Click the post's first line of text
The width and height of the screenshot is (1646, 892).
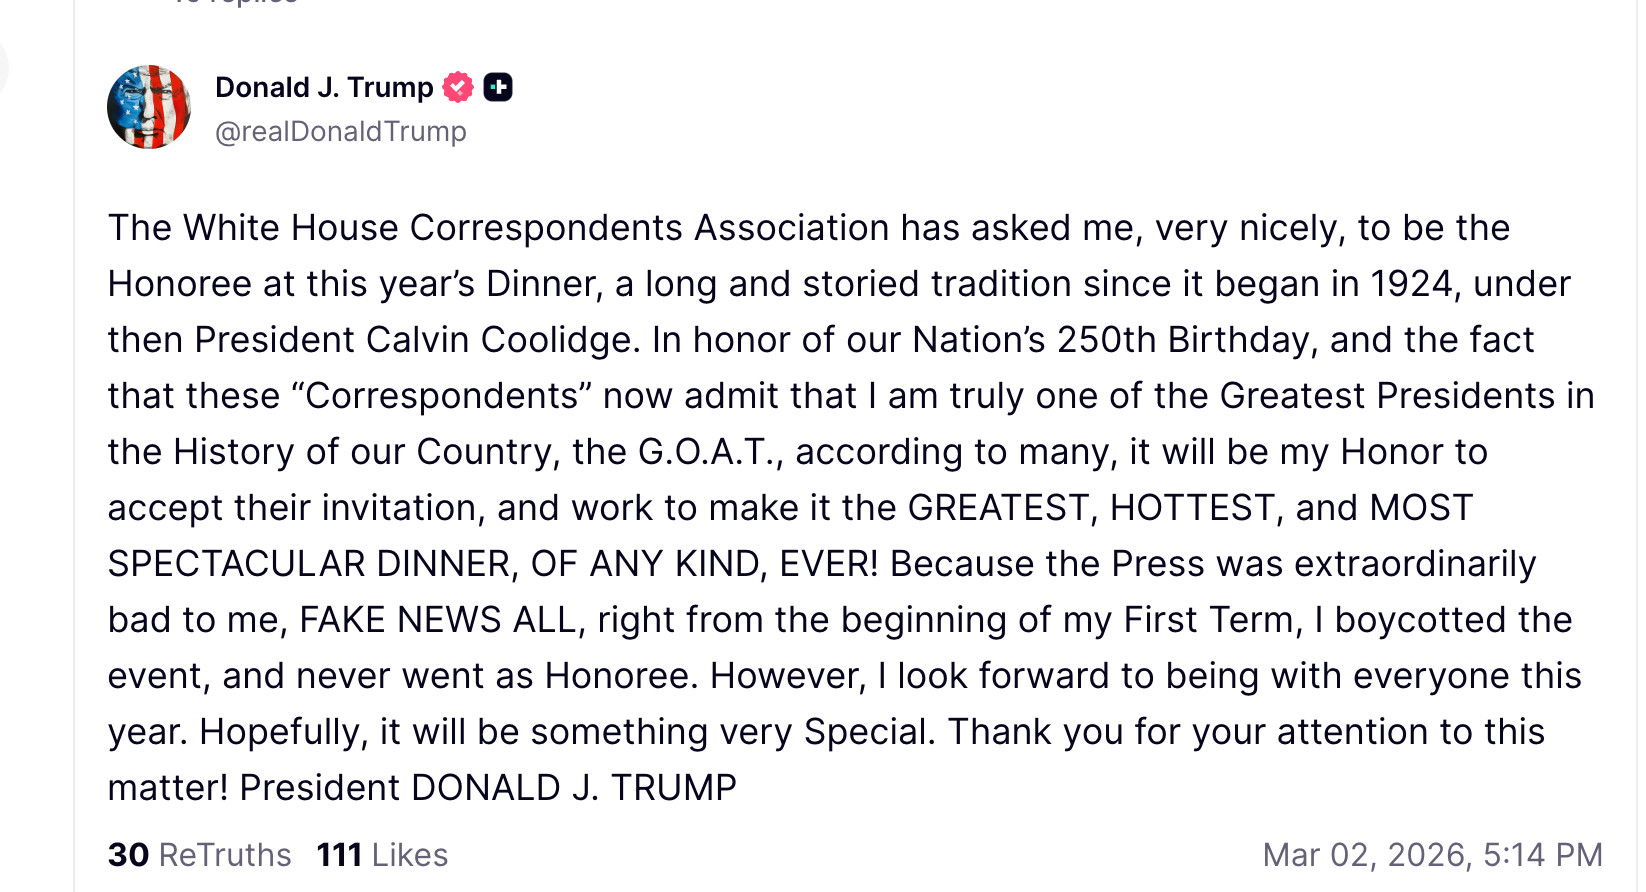point(808,228)
